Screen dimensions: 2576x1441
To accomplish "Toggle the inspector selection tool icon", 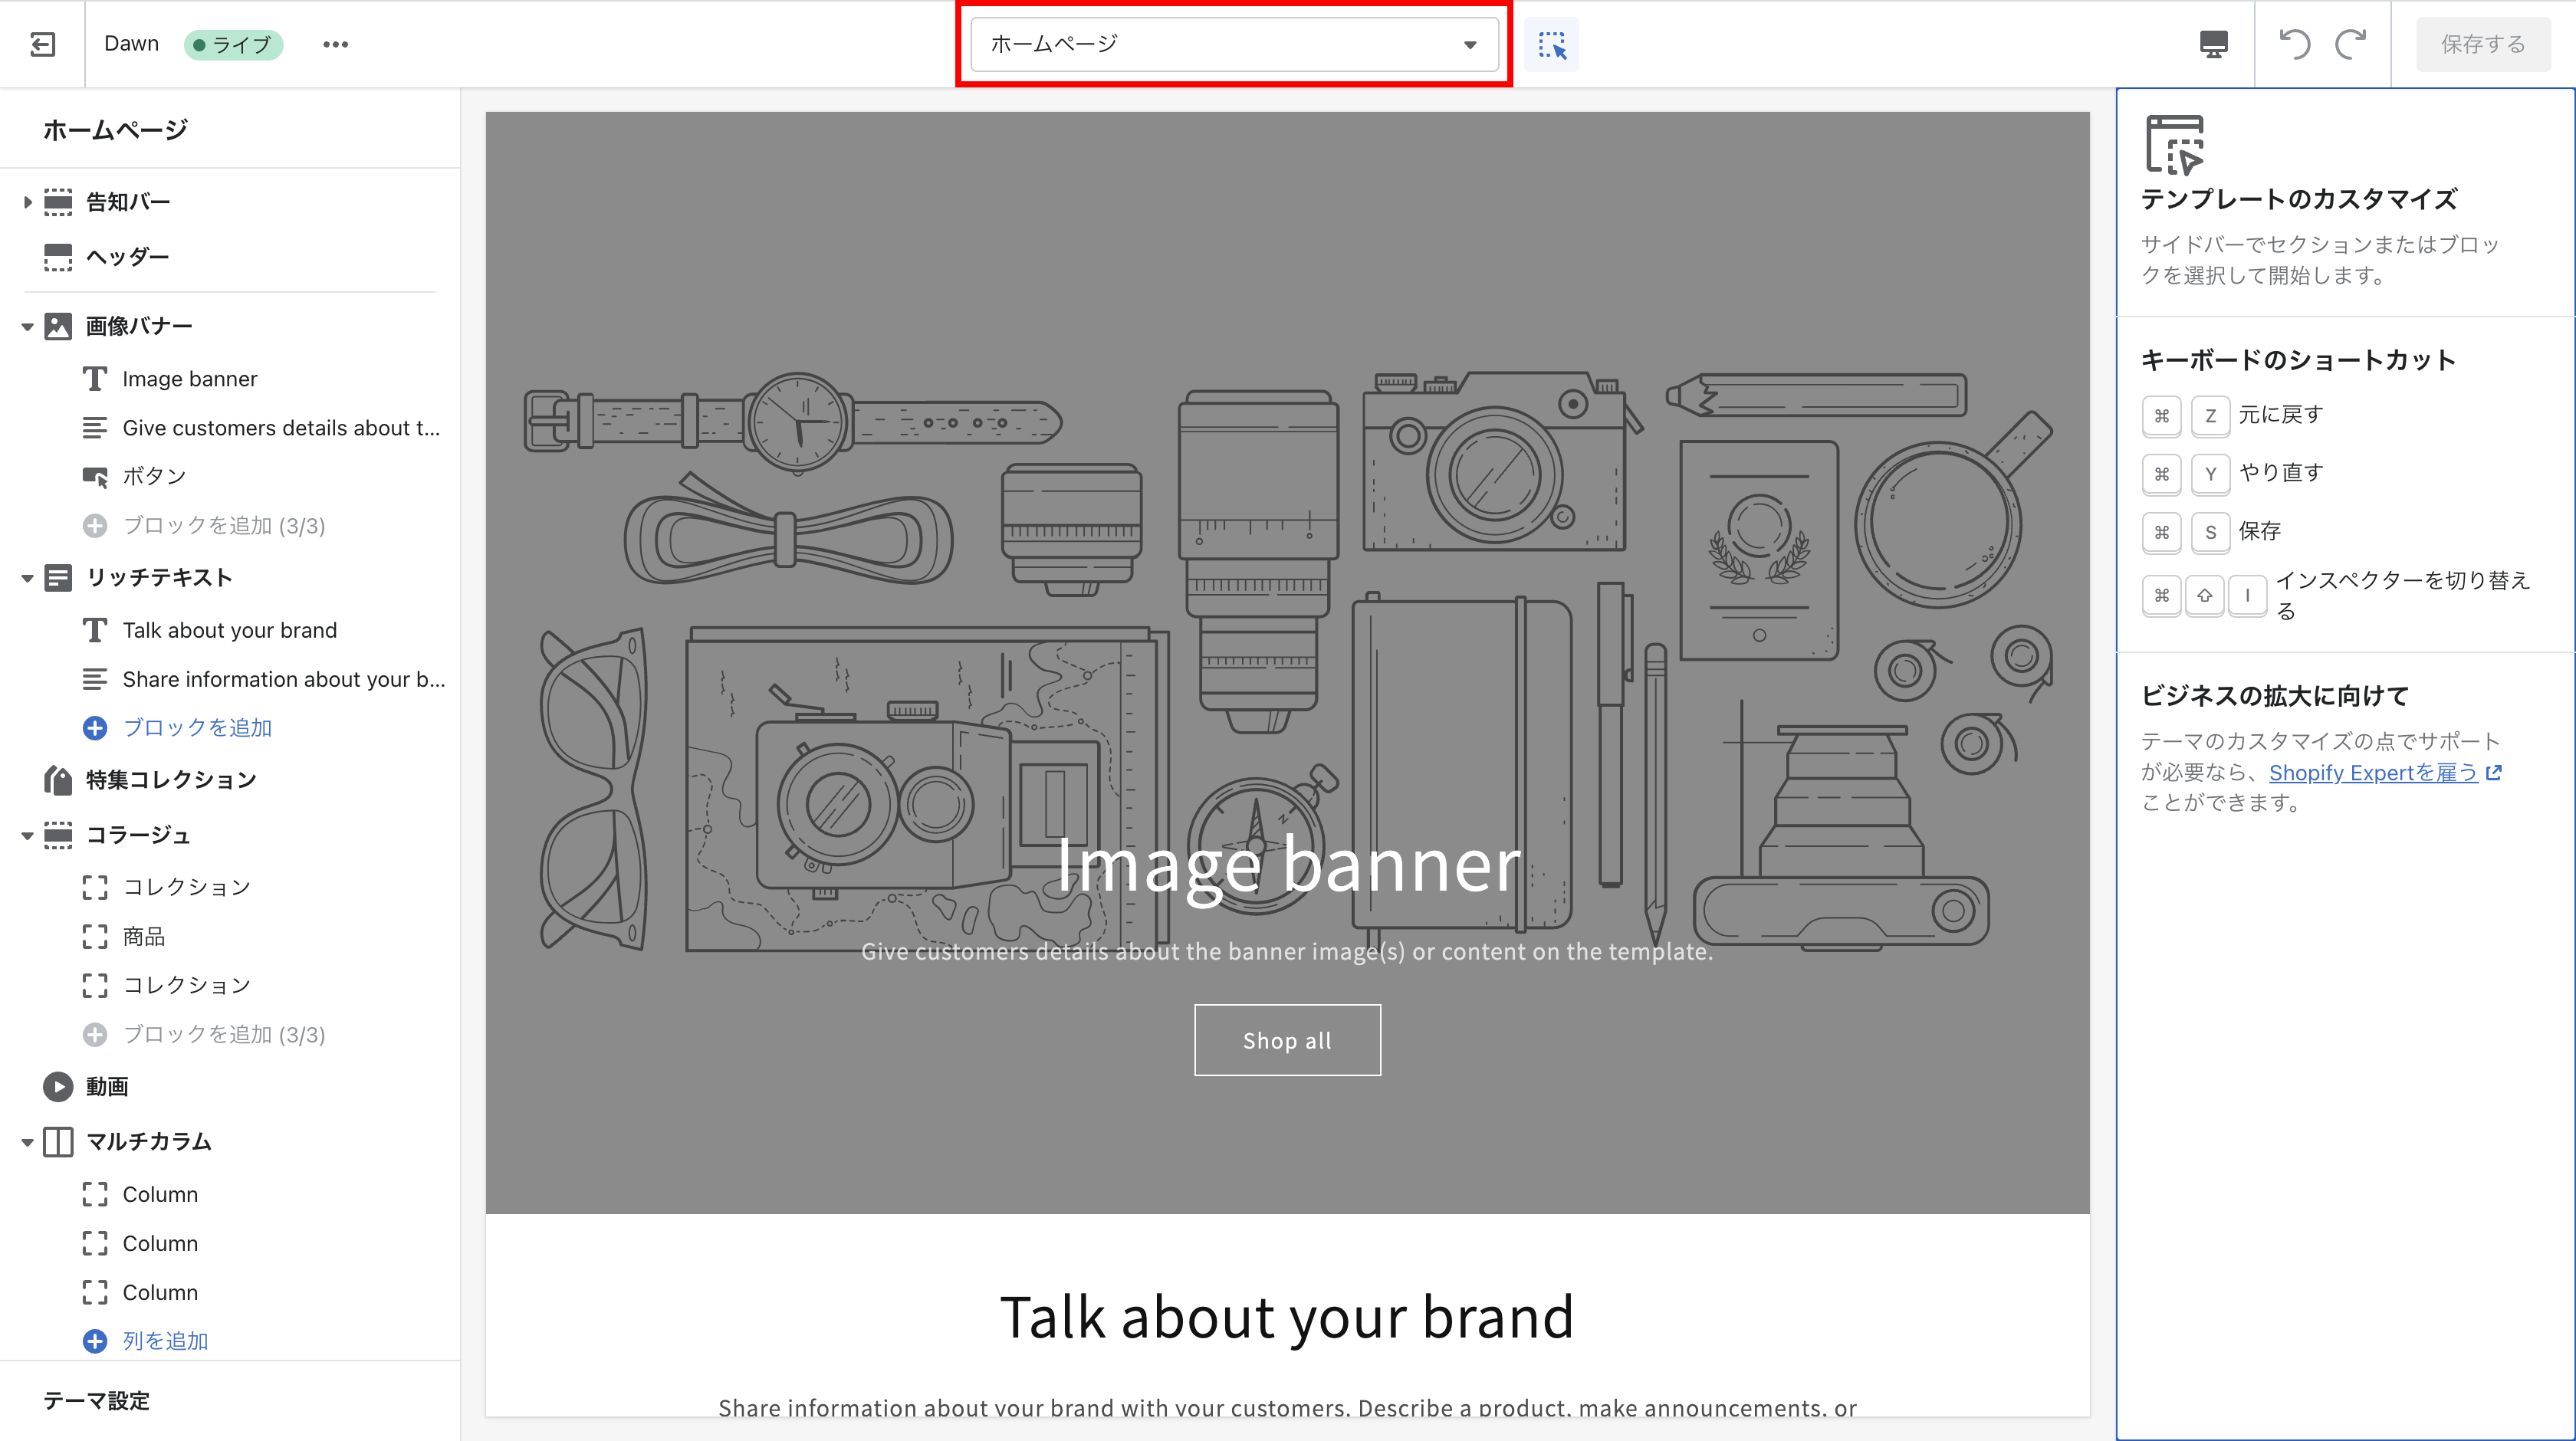I will [1552, 44].
